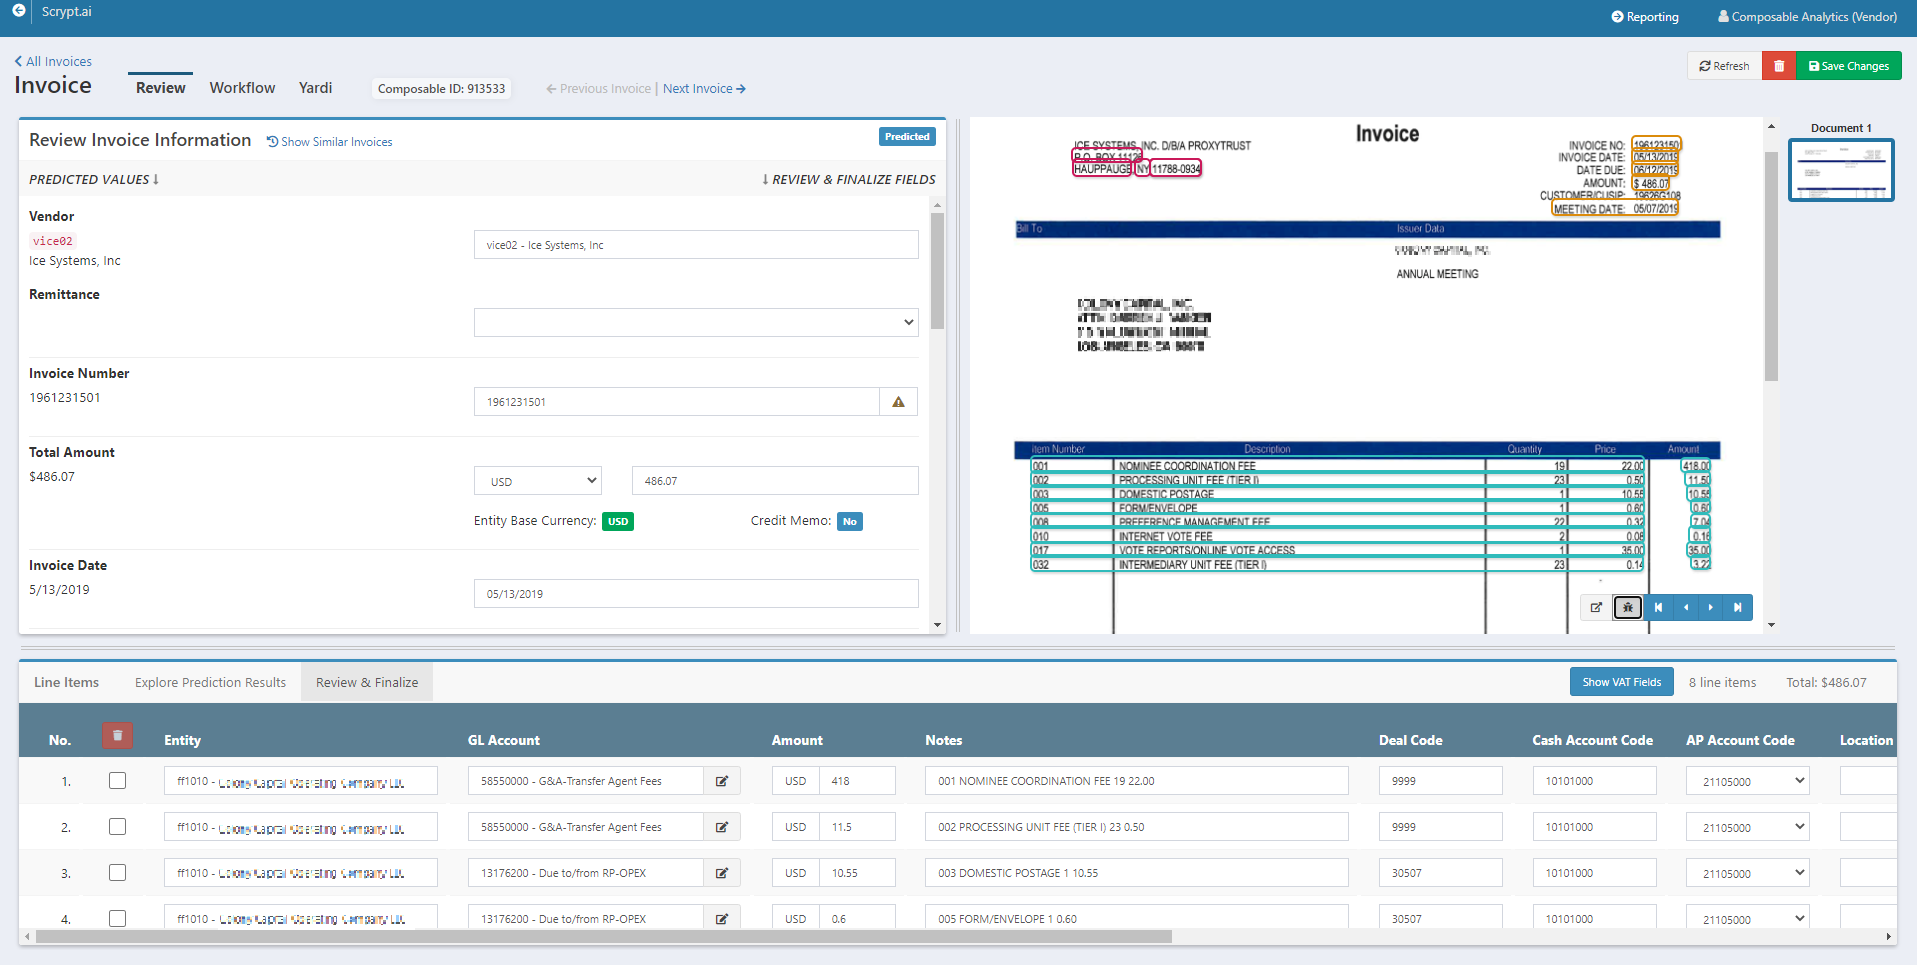Open the Remittance dropdown
This screenshot has width=1917, height=965.
[696, 323]
